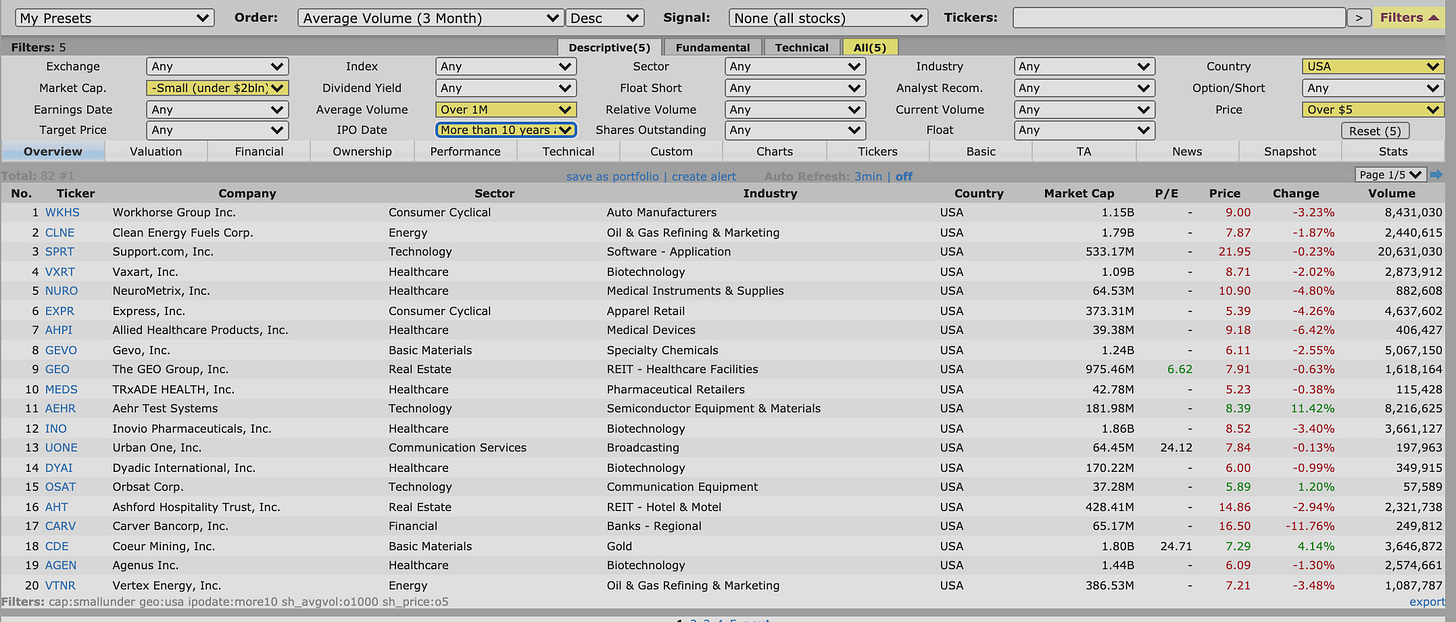Select the Charts view tab

pos(775,152)
